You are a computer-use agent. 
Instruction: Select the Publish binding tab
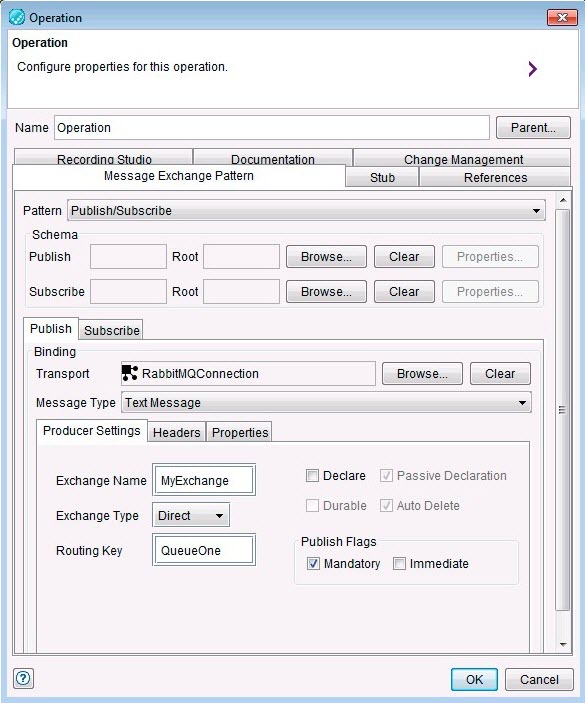51,329
